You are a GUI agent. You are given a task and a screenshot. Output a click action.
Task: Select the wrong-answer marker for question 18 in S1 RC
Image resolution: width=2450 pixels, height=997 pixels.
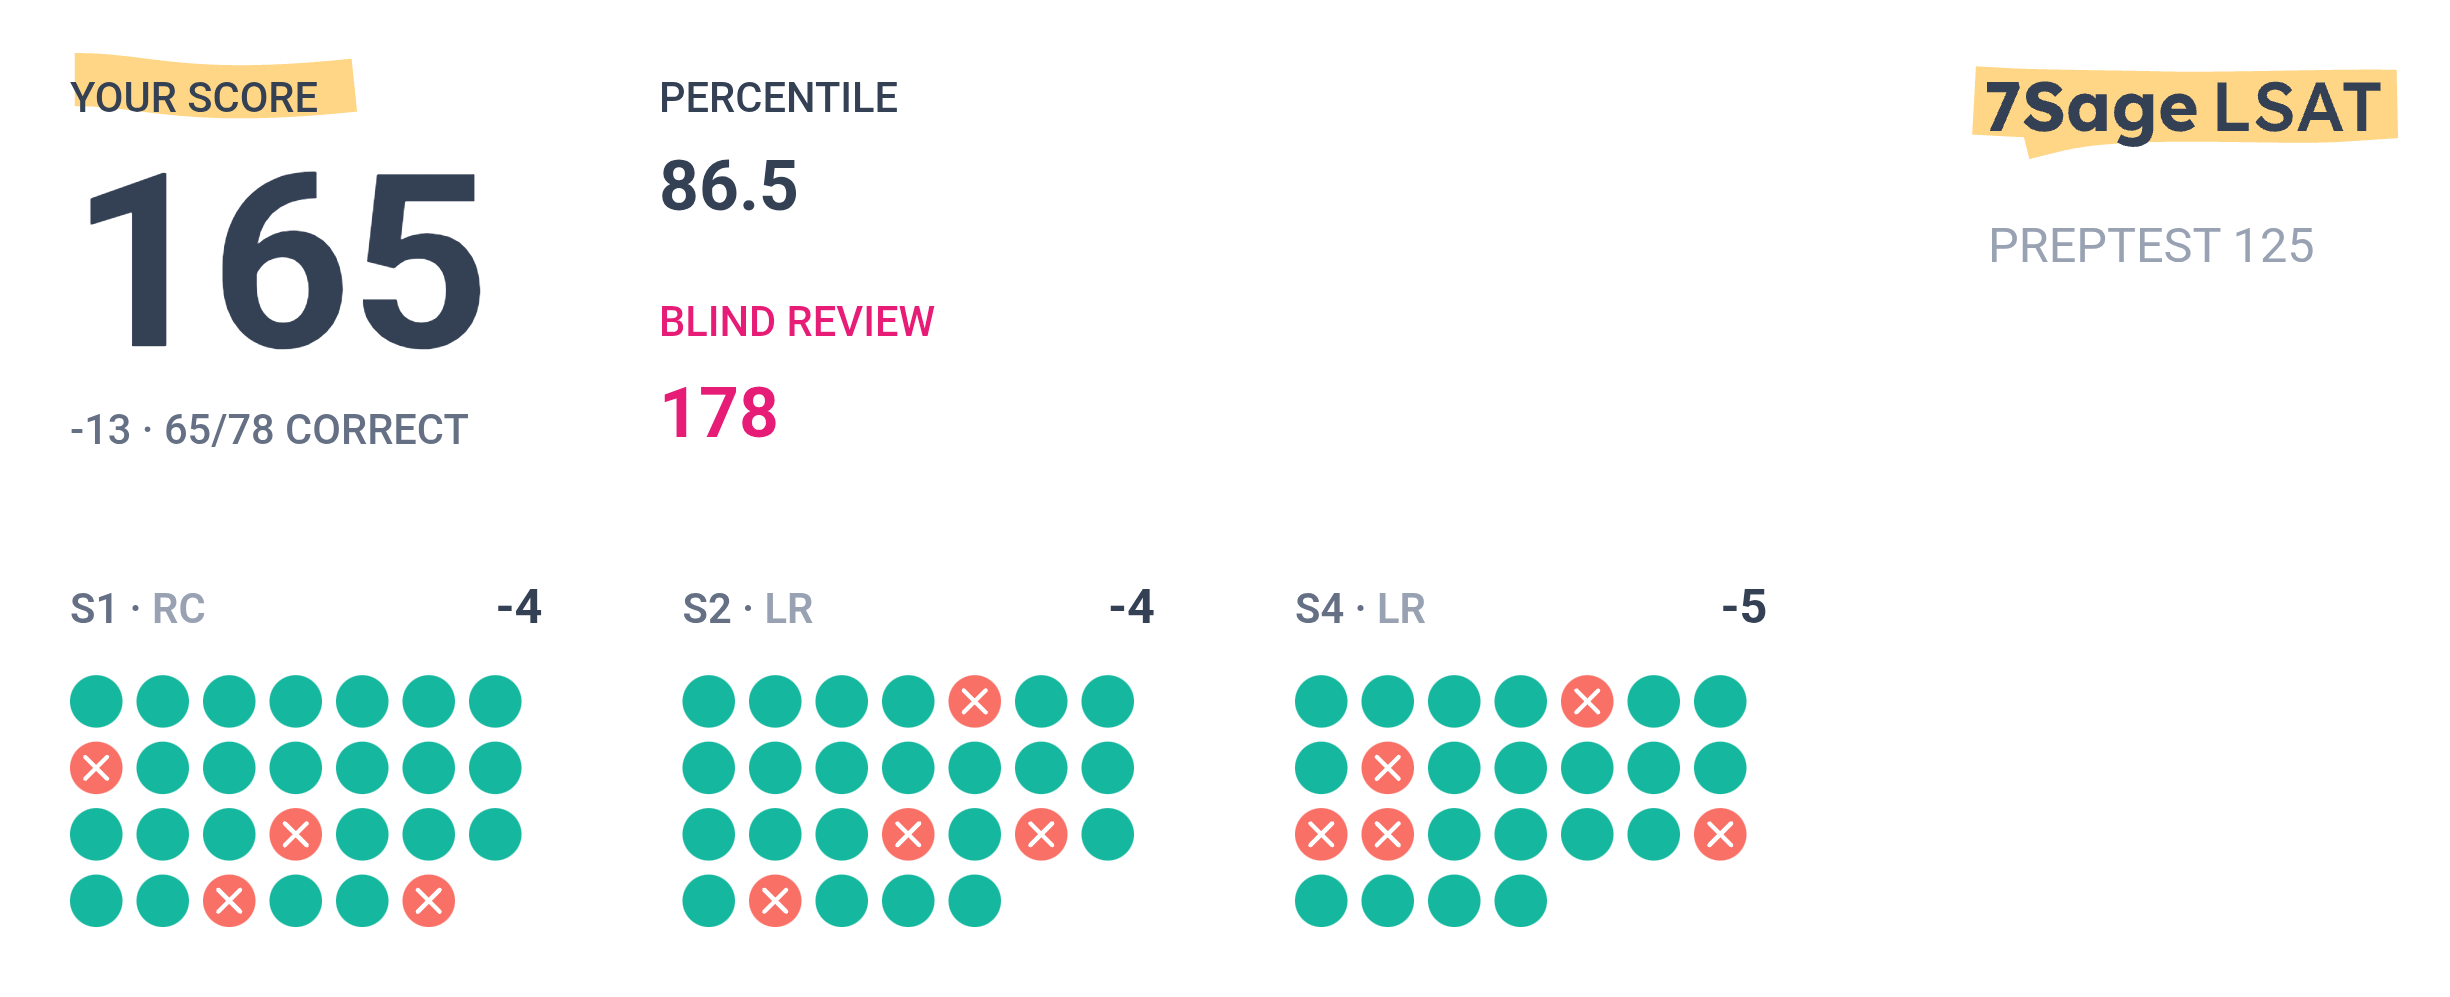tap(296, 834)
